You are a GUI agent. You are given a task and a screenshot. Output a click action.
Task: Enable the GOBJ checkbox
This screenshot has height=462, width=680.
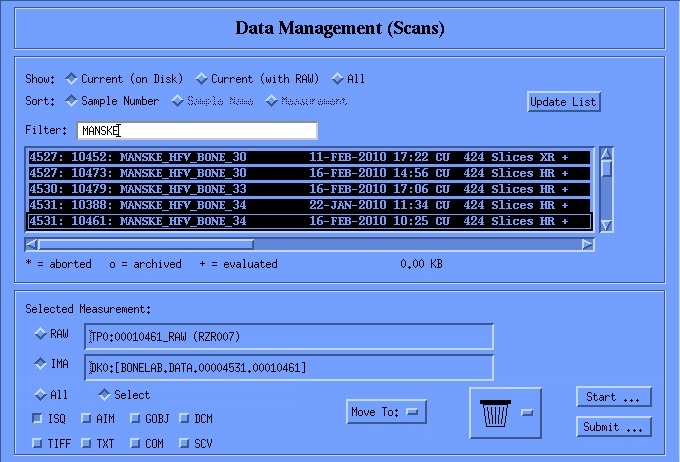click(x=135, y=418)
